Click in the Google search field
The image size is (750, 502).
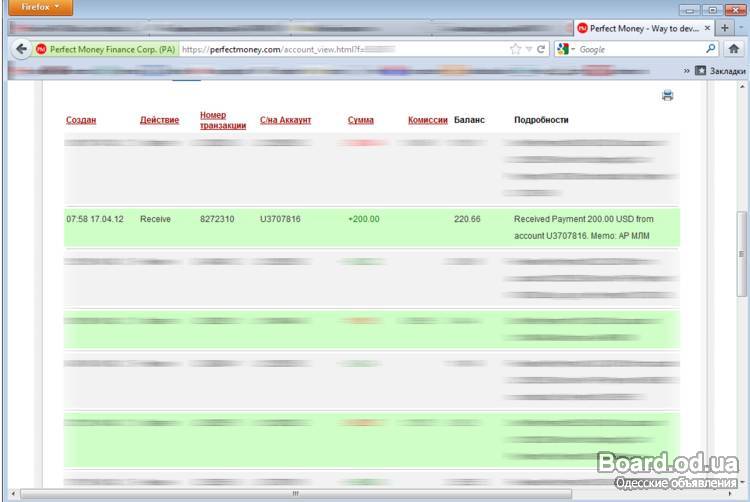click(640, 49)
